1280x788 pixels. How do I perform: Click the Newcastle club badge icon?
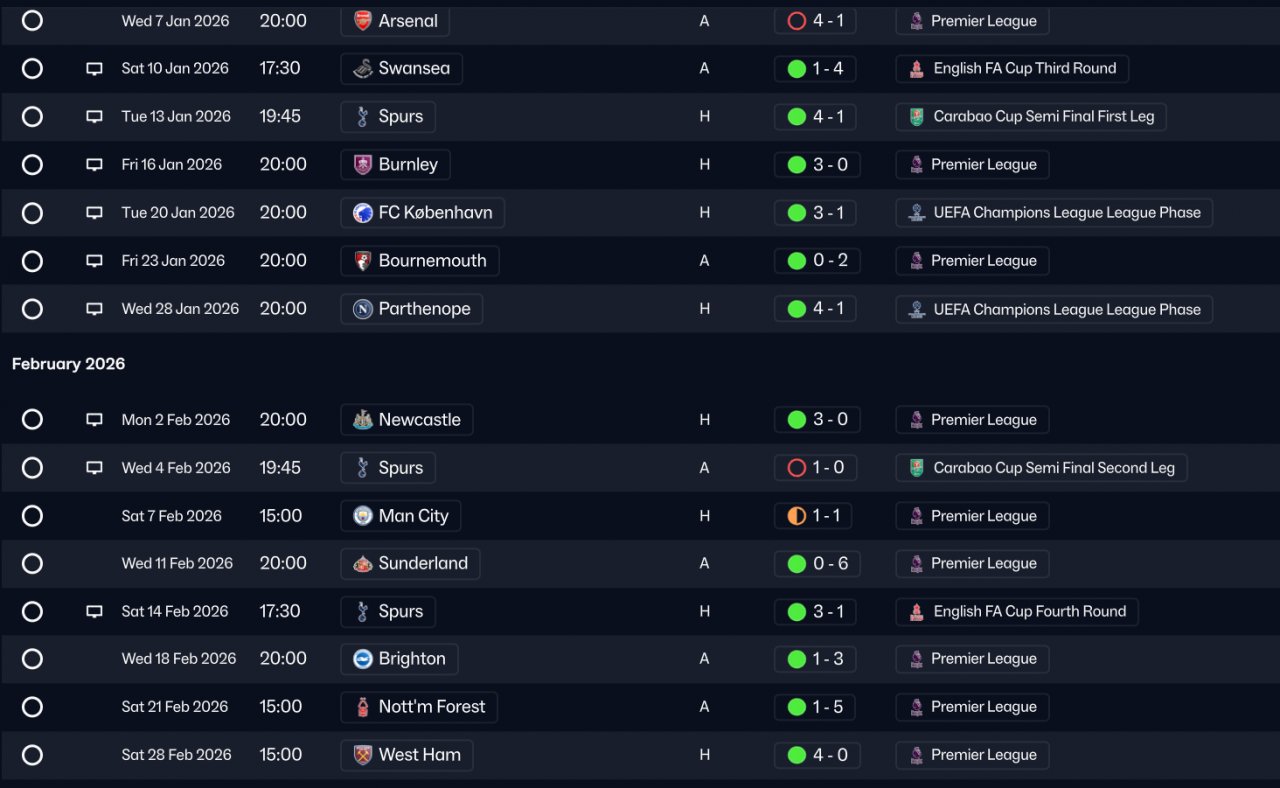coord(363,420)
